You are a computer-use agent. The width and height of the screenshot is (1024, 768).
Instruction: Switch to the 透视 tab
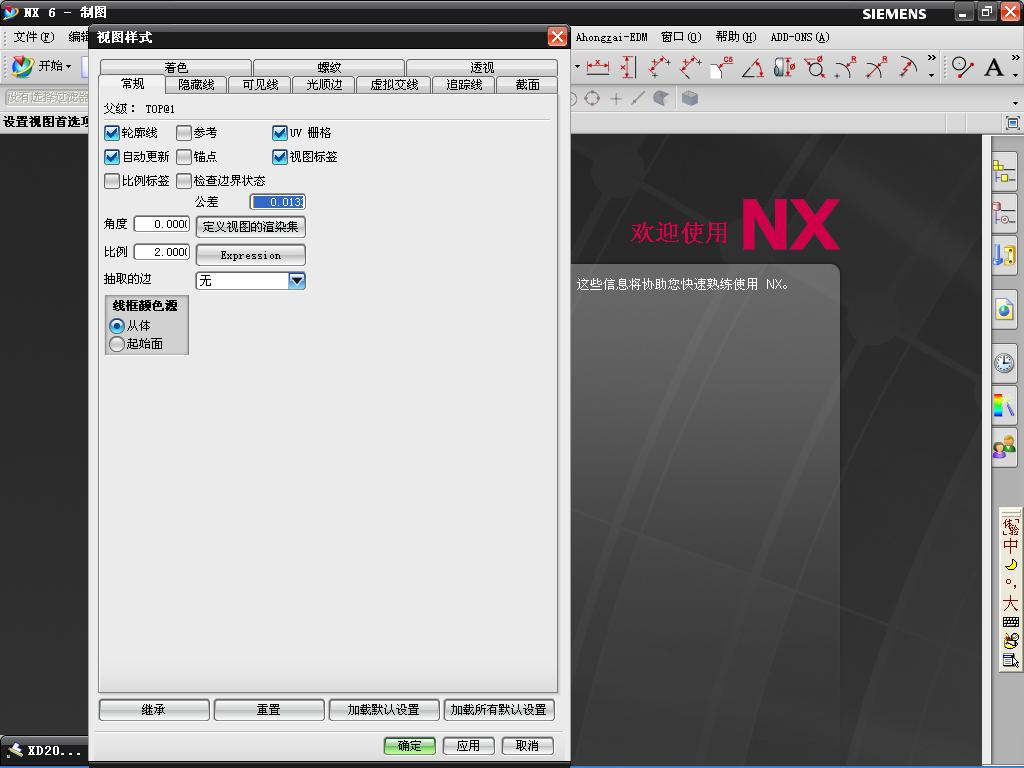pyautogui.click(x=482, y=67)
